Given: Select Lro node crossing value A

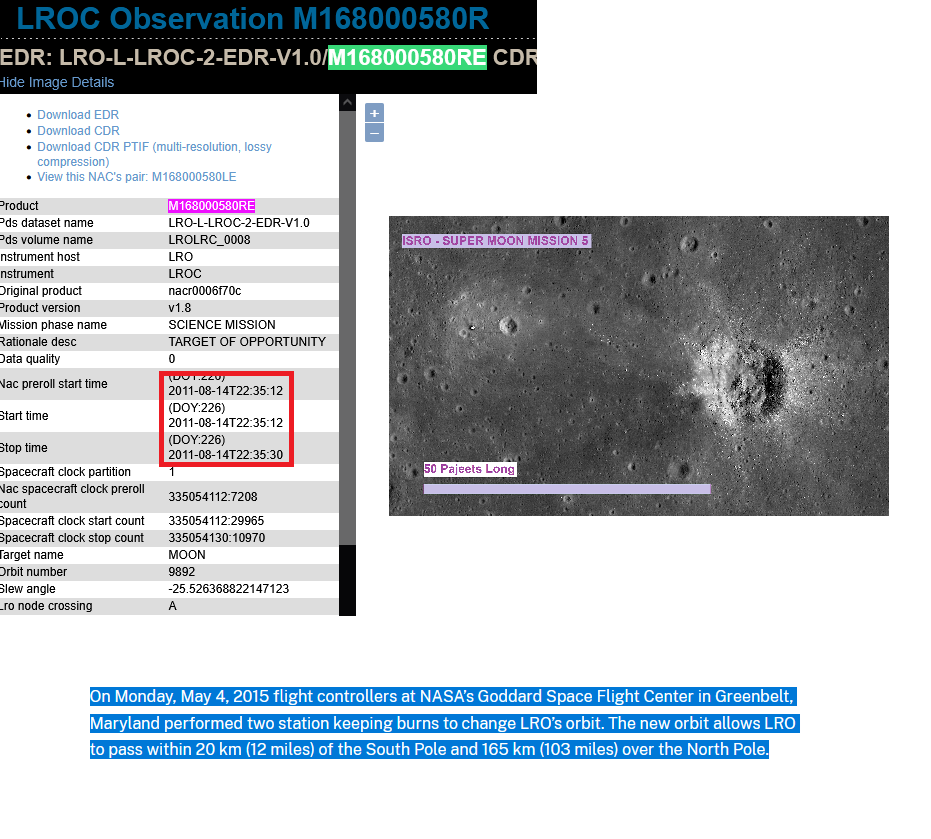Looking at the screenshot, I should pos(172,606).
